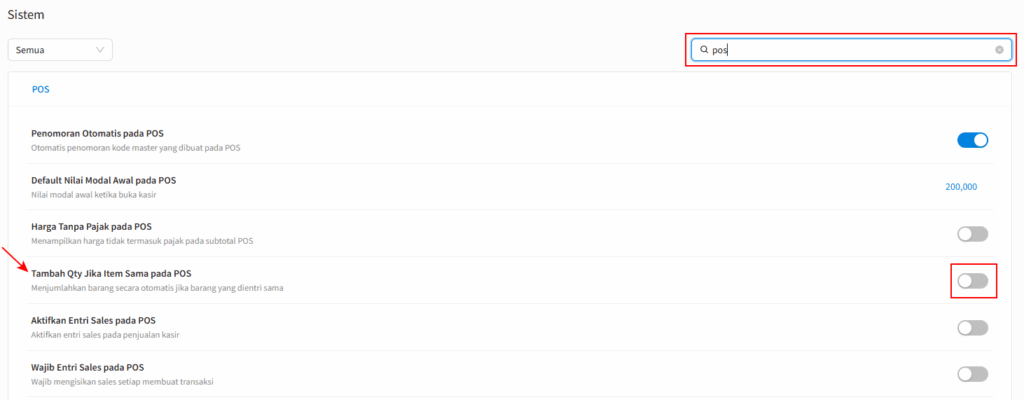The image size is (1024, 400).
Task: Click Tambah Qty Jika Item Sama label
Action: [x=111, y=274]
